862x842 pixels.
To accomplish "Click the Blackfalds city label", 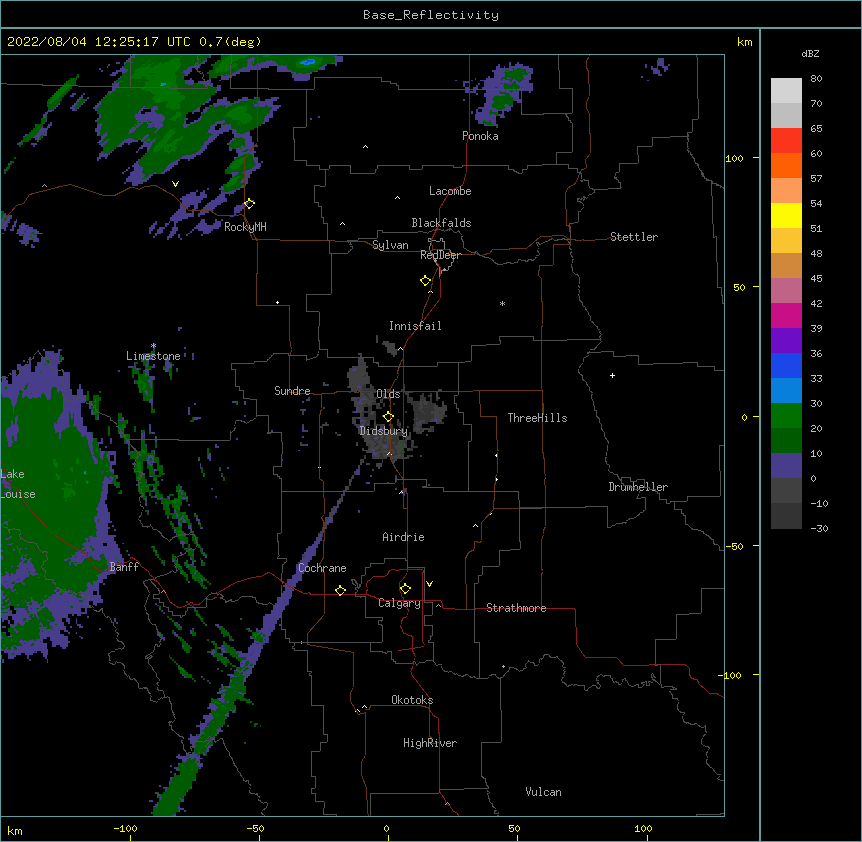I will [x=441, y=223].
